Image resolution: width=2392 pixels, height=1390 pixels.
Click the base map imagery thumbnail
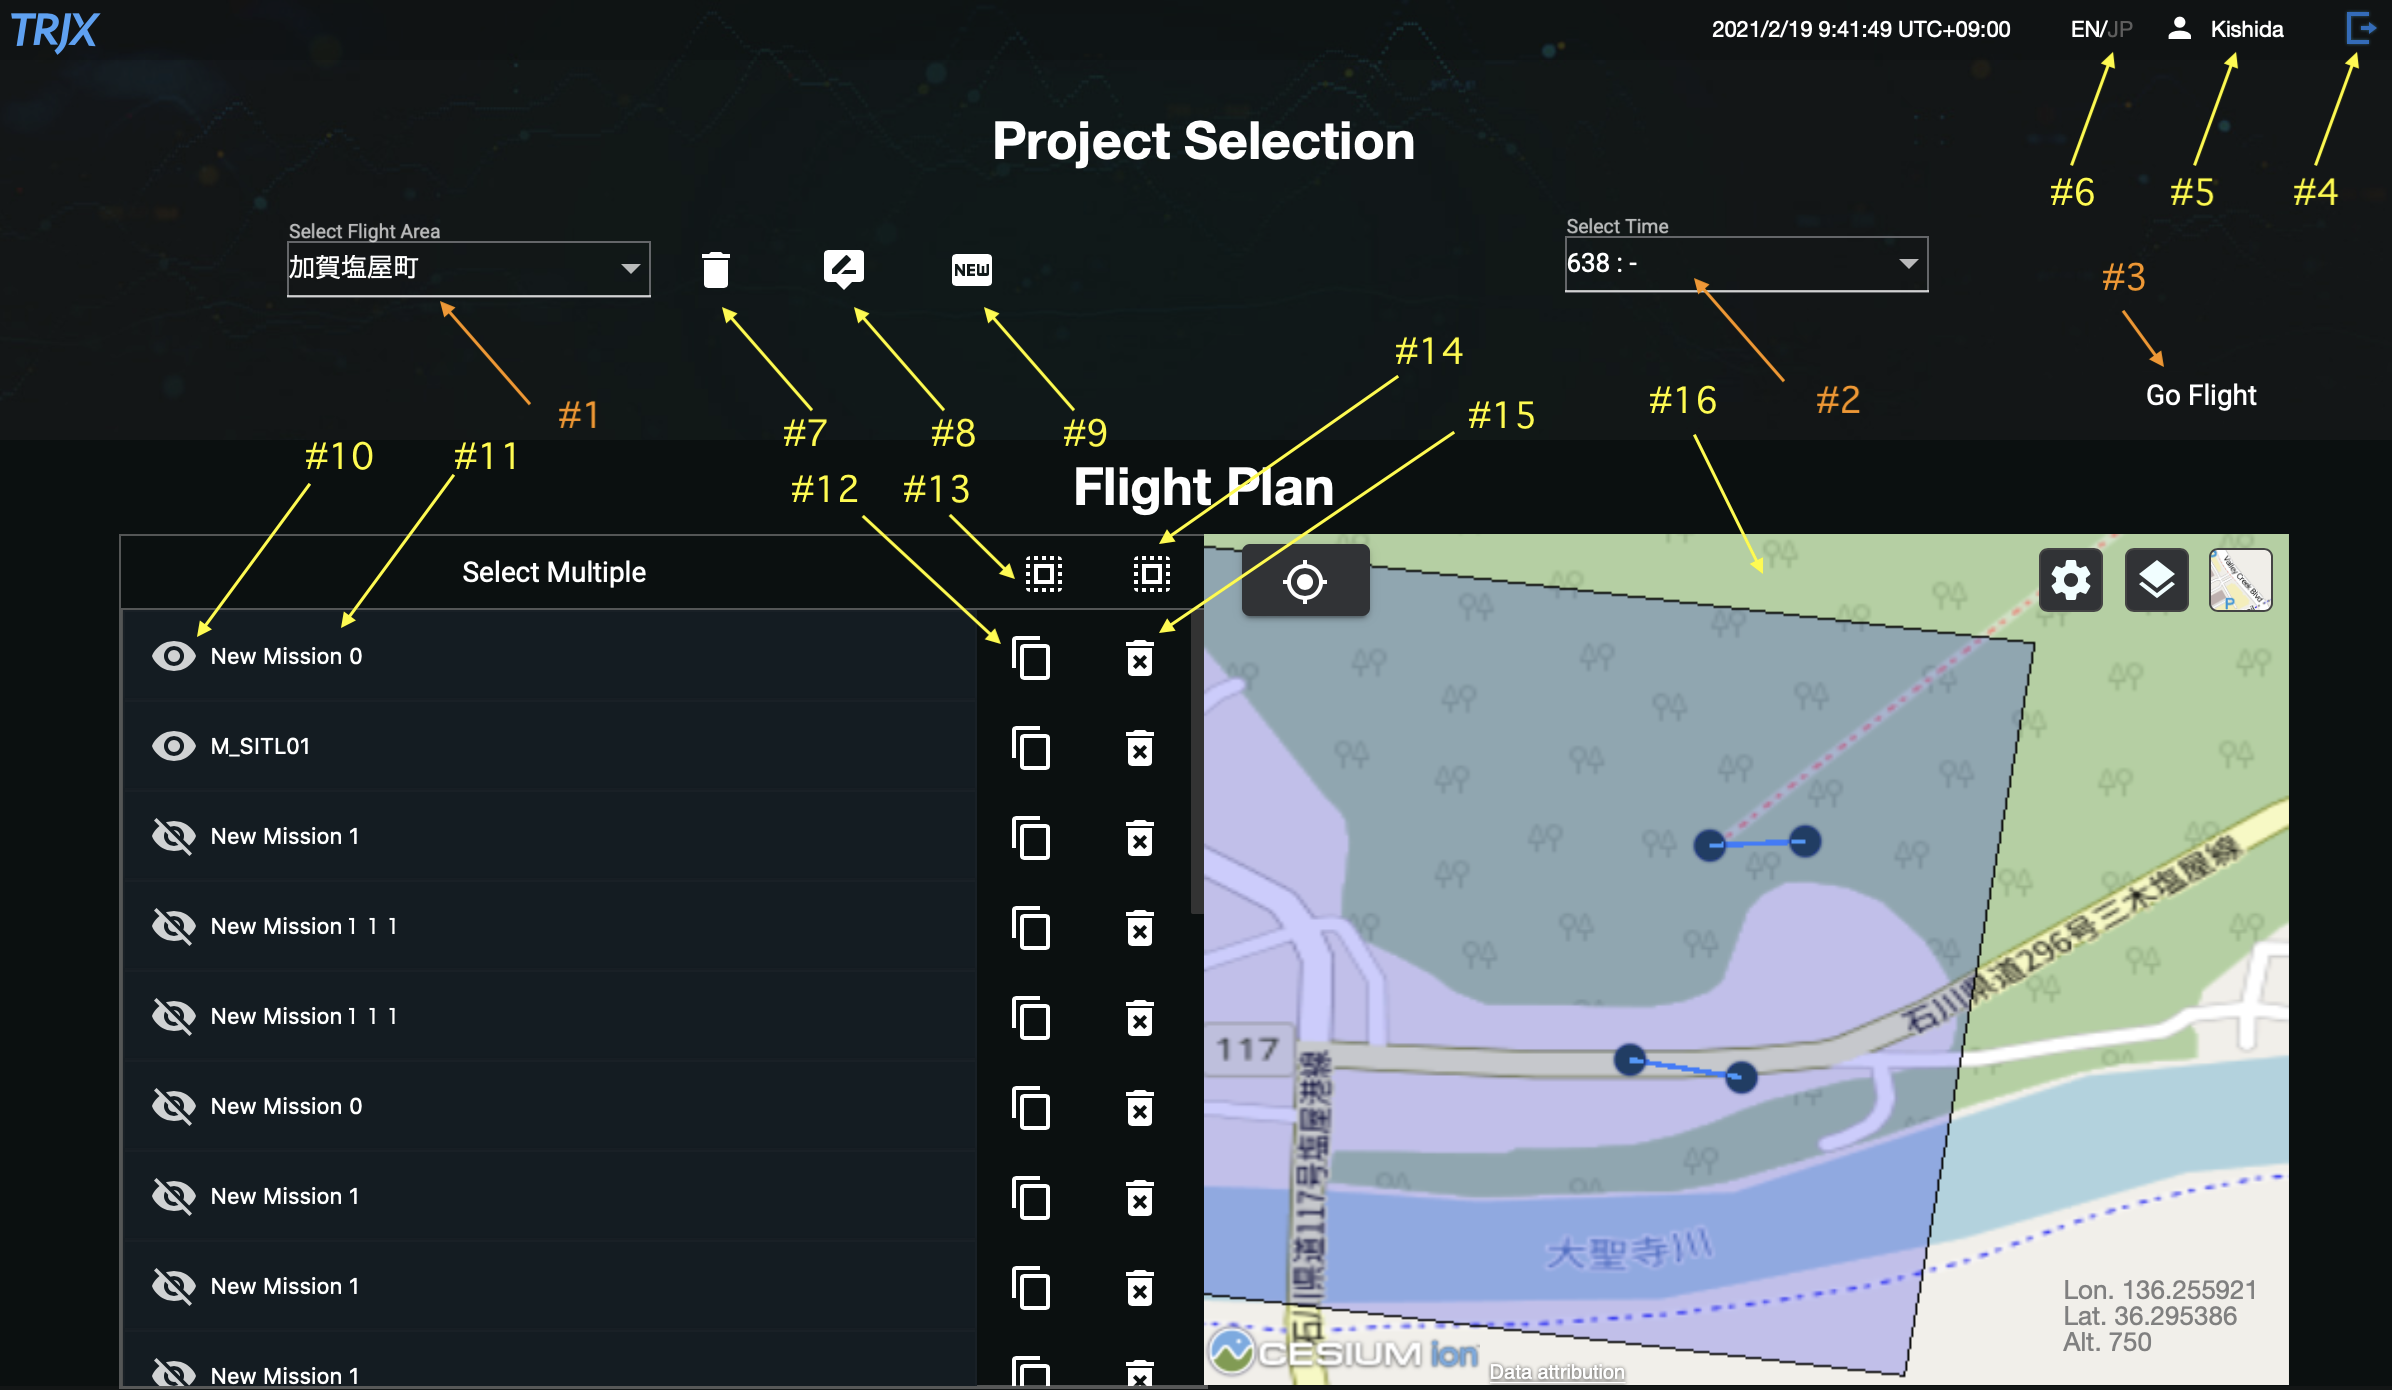[x=2240, y=580]
